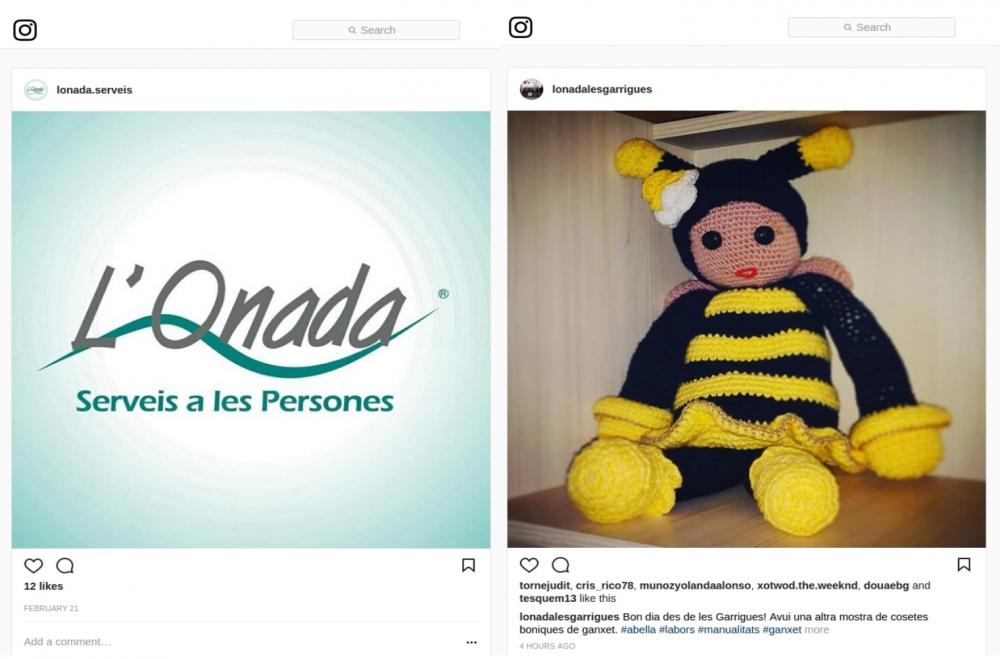Click the lonadalesgarrigues username in post header

coord(602,89)
